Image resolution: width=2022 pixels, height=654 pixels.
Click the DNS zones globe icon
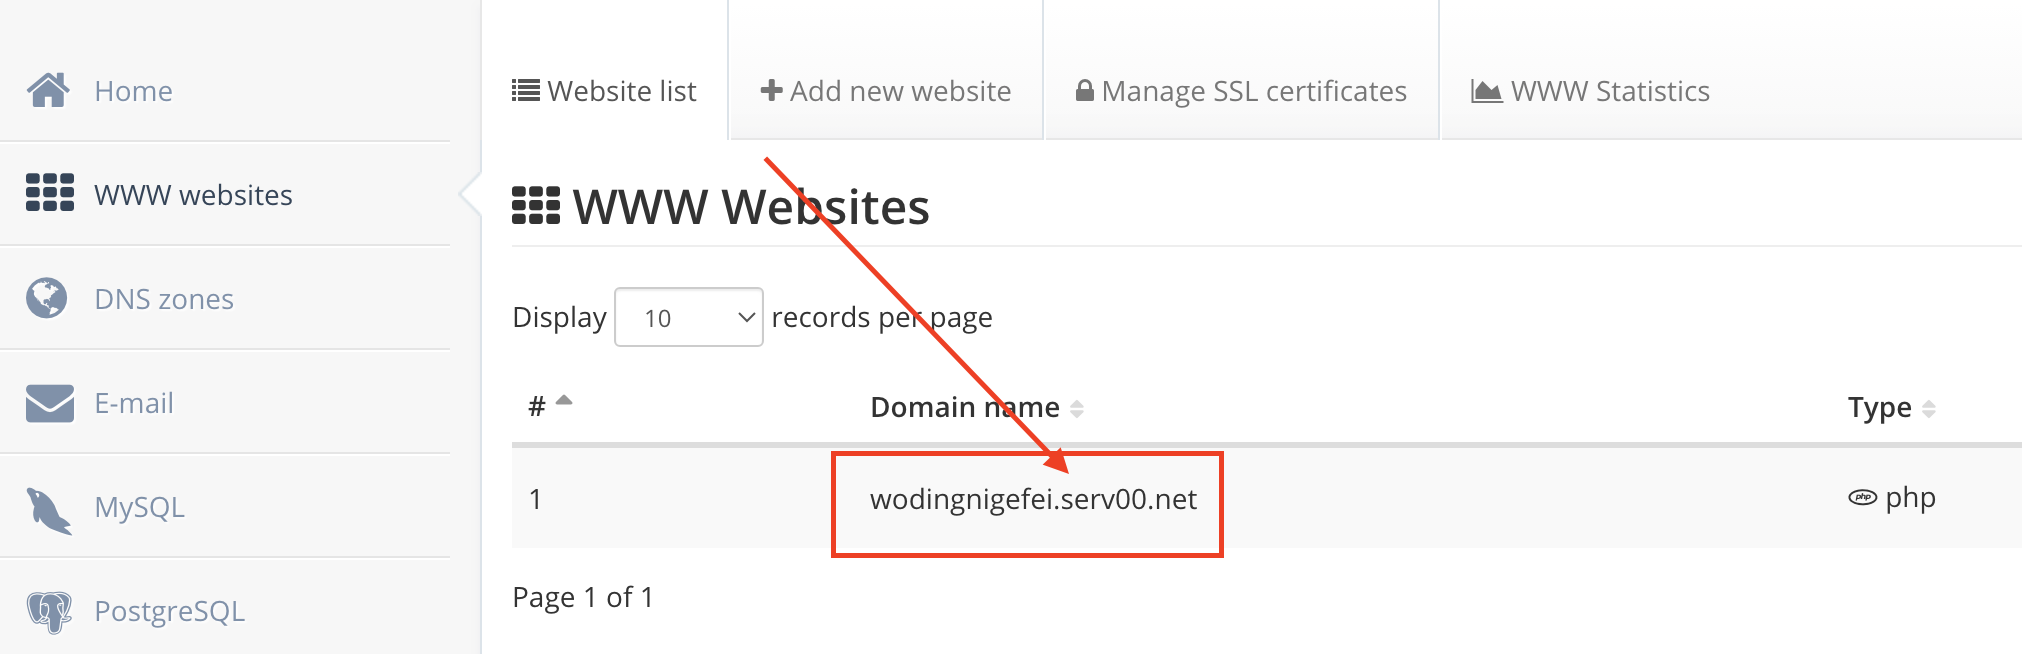[x=46, y=297]
